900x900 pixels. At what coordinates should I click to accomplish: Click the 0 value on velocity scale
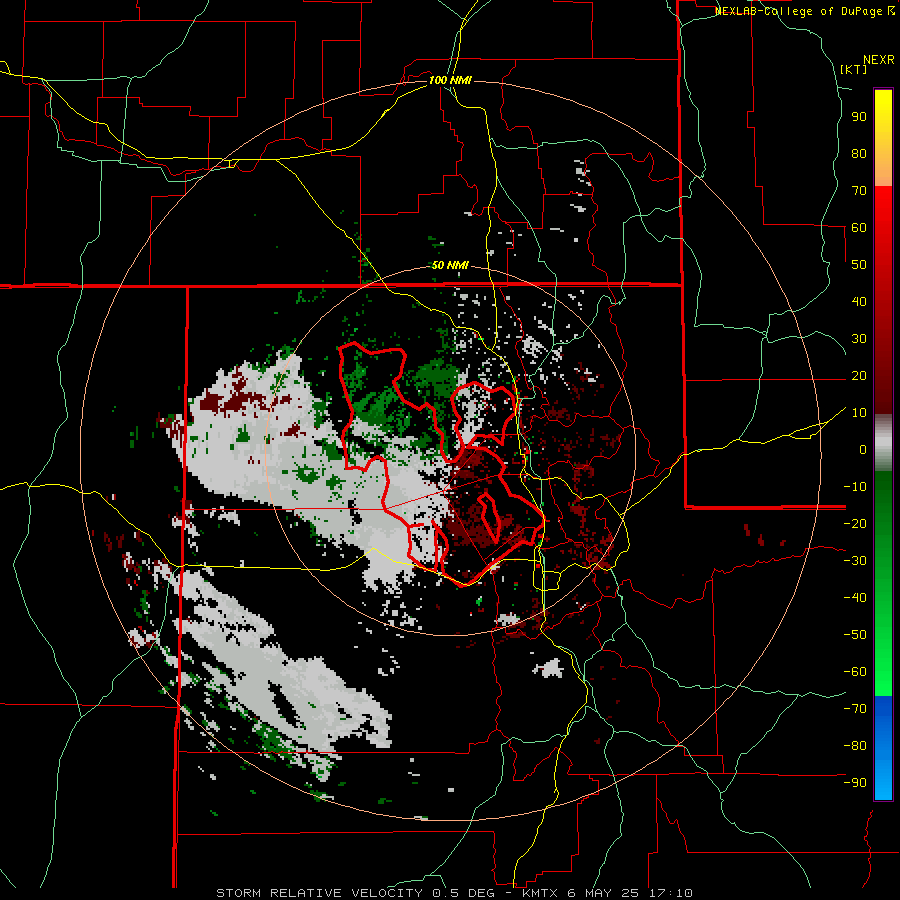[x=863, y=449]
